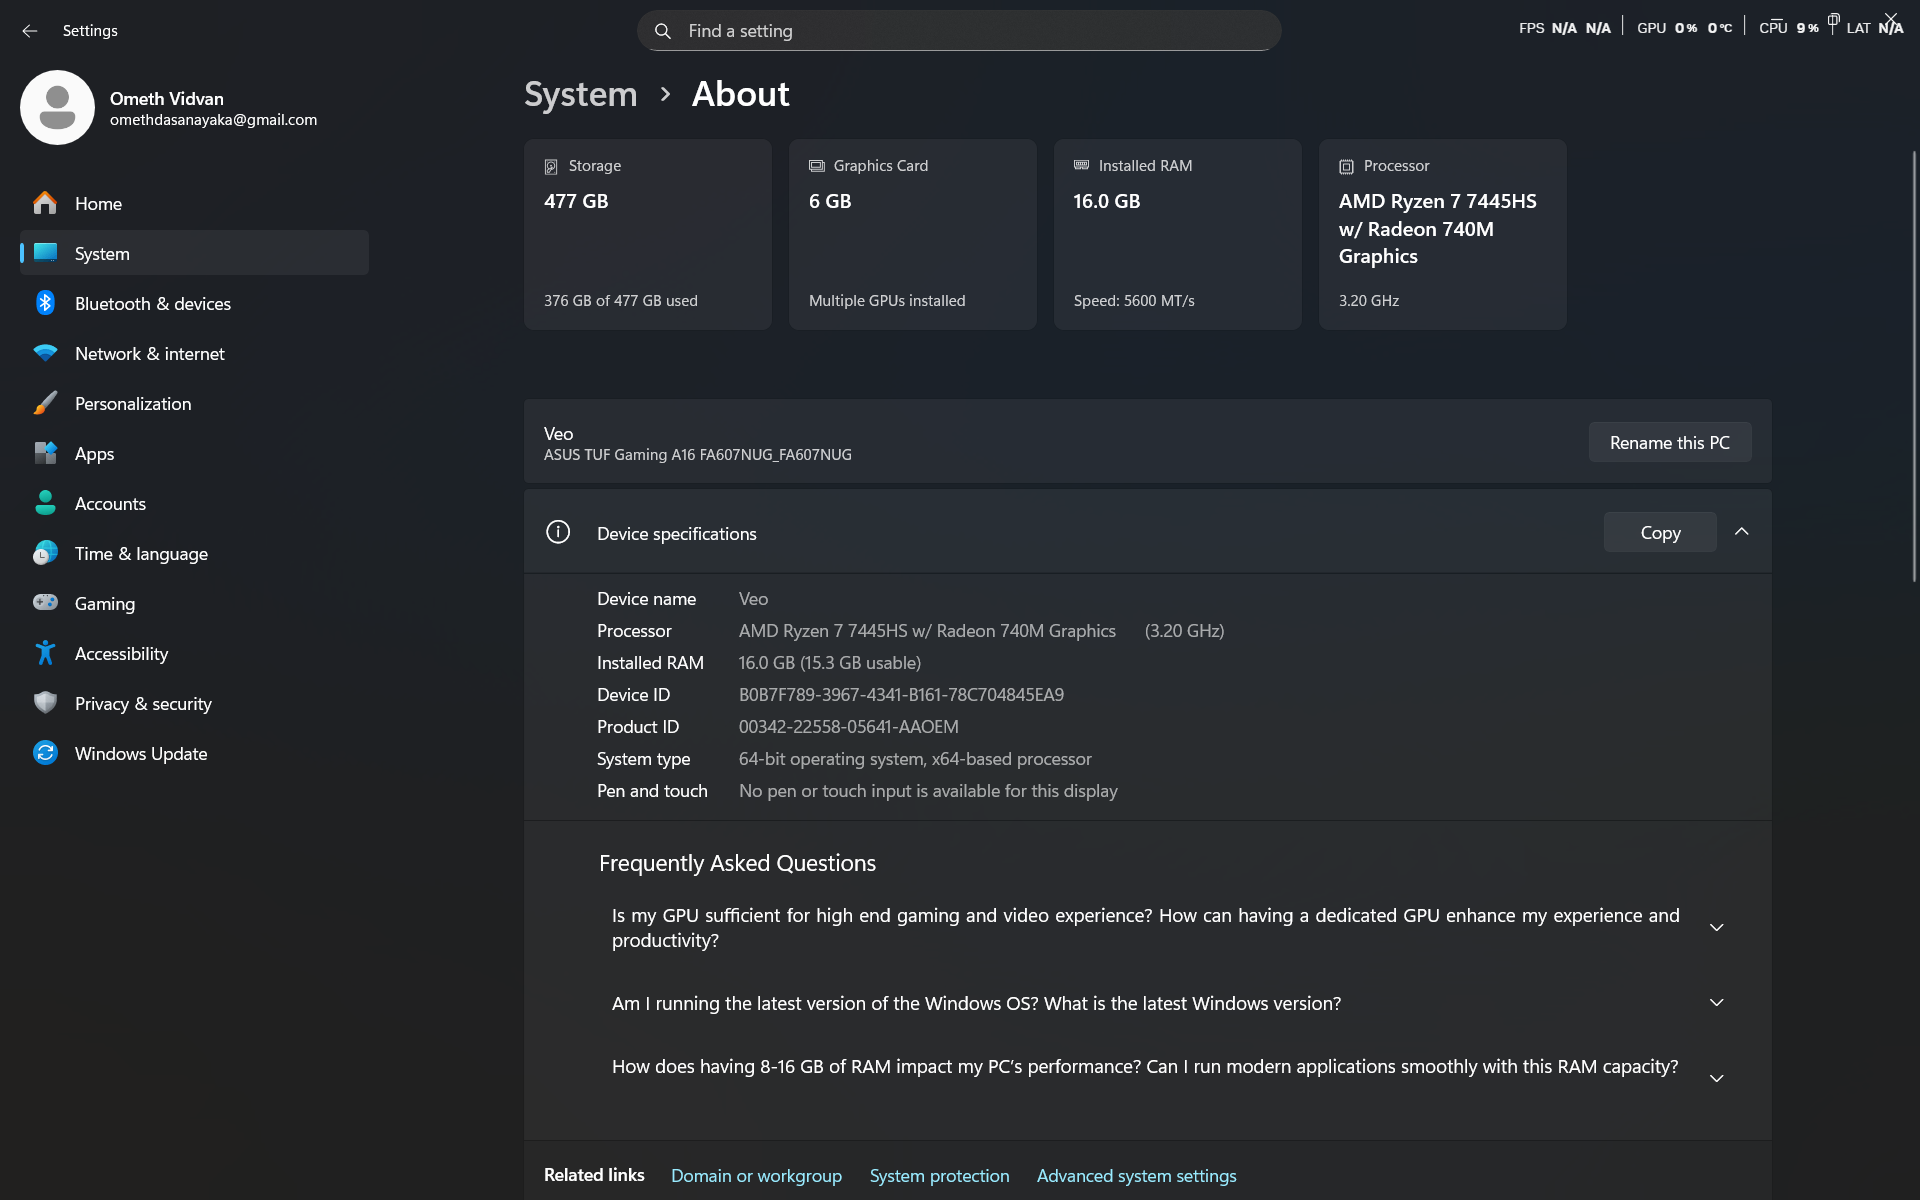The width and height of the screenshot is (1920, 1200).
Task: Click the Gaming controller icon
Action: pyautogui.click(x=45, y=603)
